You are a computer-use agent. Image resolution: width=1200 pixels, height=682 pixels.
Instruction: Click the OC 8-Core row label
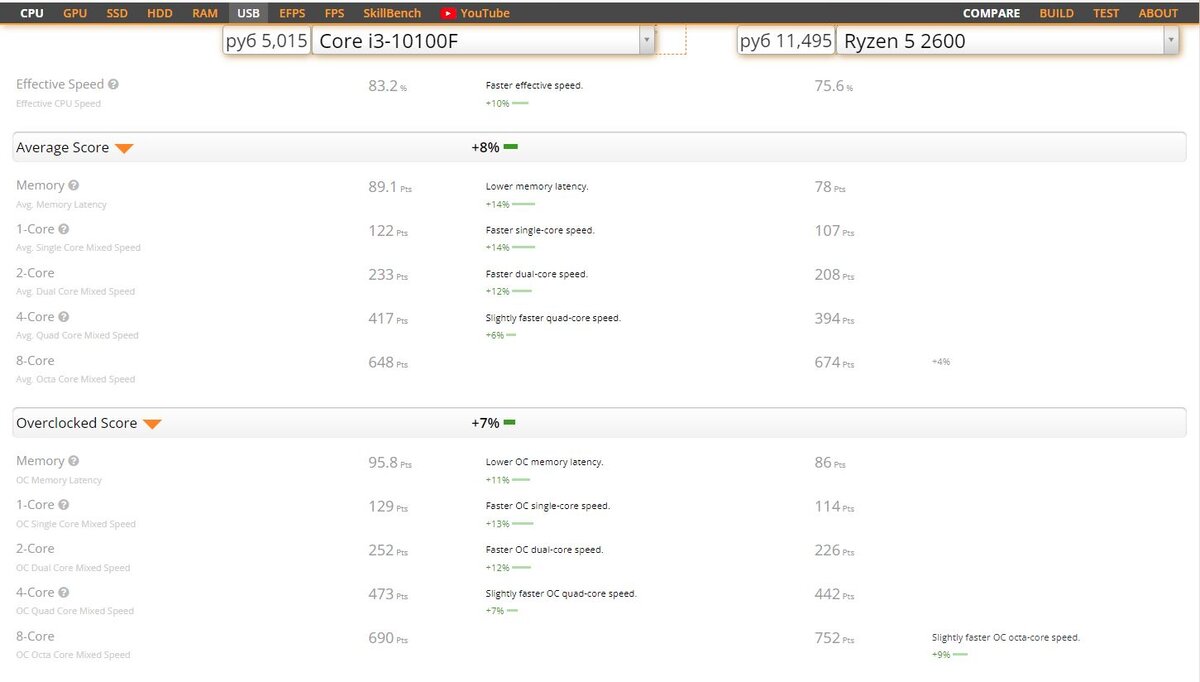tap(35, 636)
